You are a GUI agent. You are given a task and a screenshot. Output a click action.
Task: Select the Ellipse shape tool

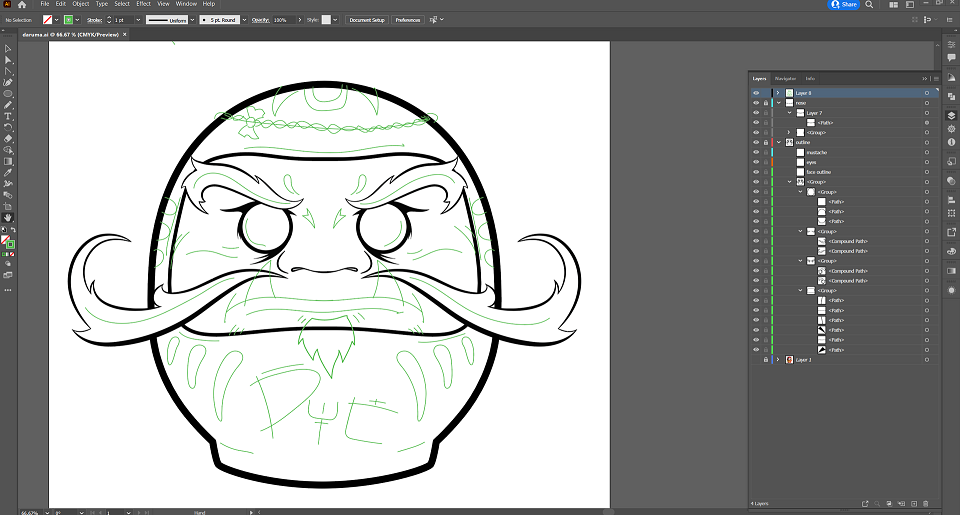[8, 94]
